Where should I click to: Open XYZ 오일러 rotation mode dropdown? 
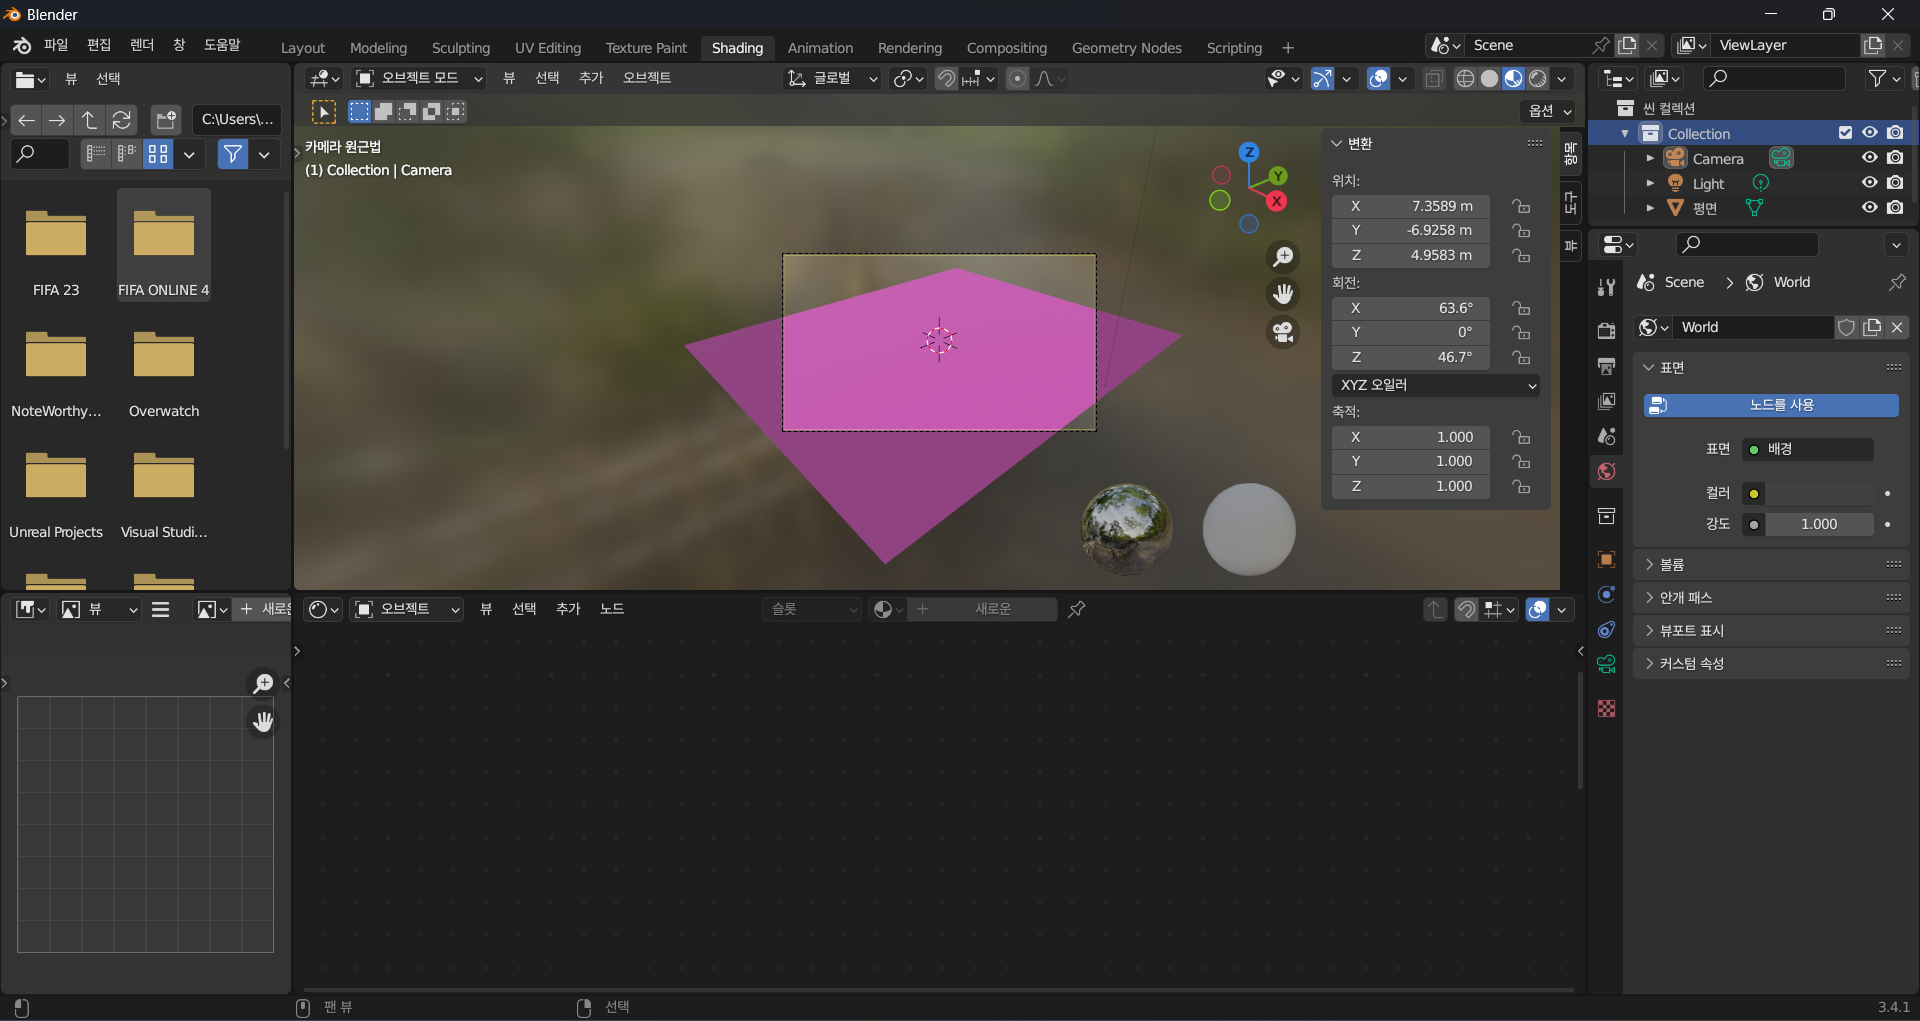click(x=1435, y=385)
